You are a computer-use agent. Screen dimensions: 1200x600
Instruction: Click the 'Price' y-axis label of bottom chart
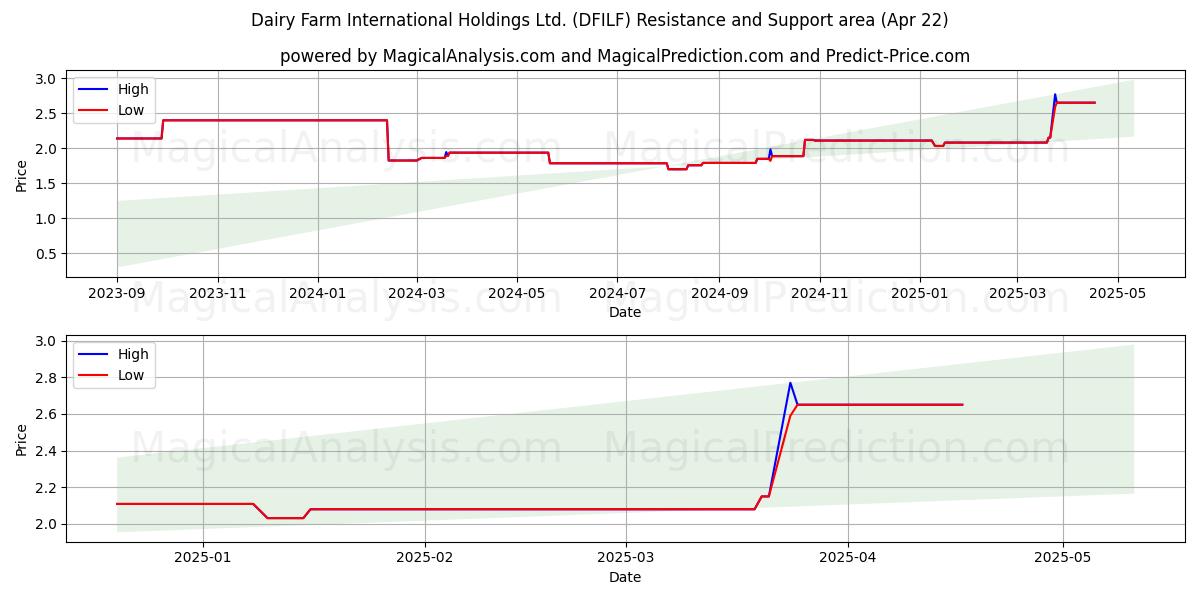tap(21, 439)
